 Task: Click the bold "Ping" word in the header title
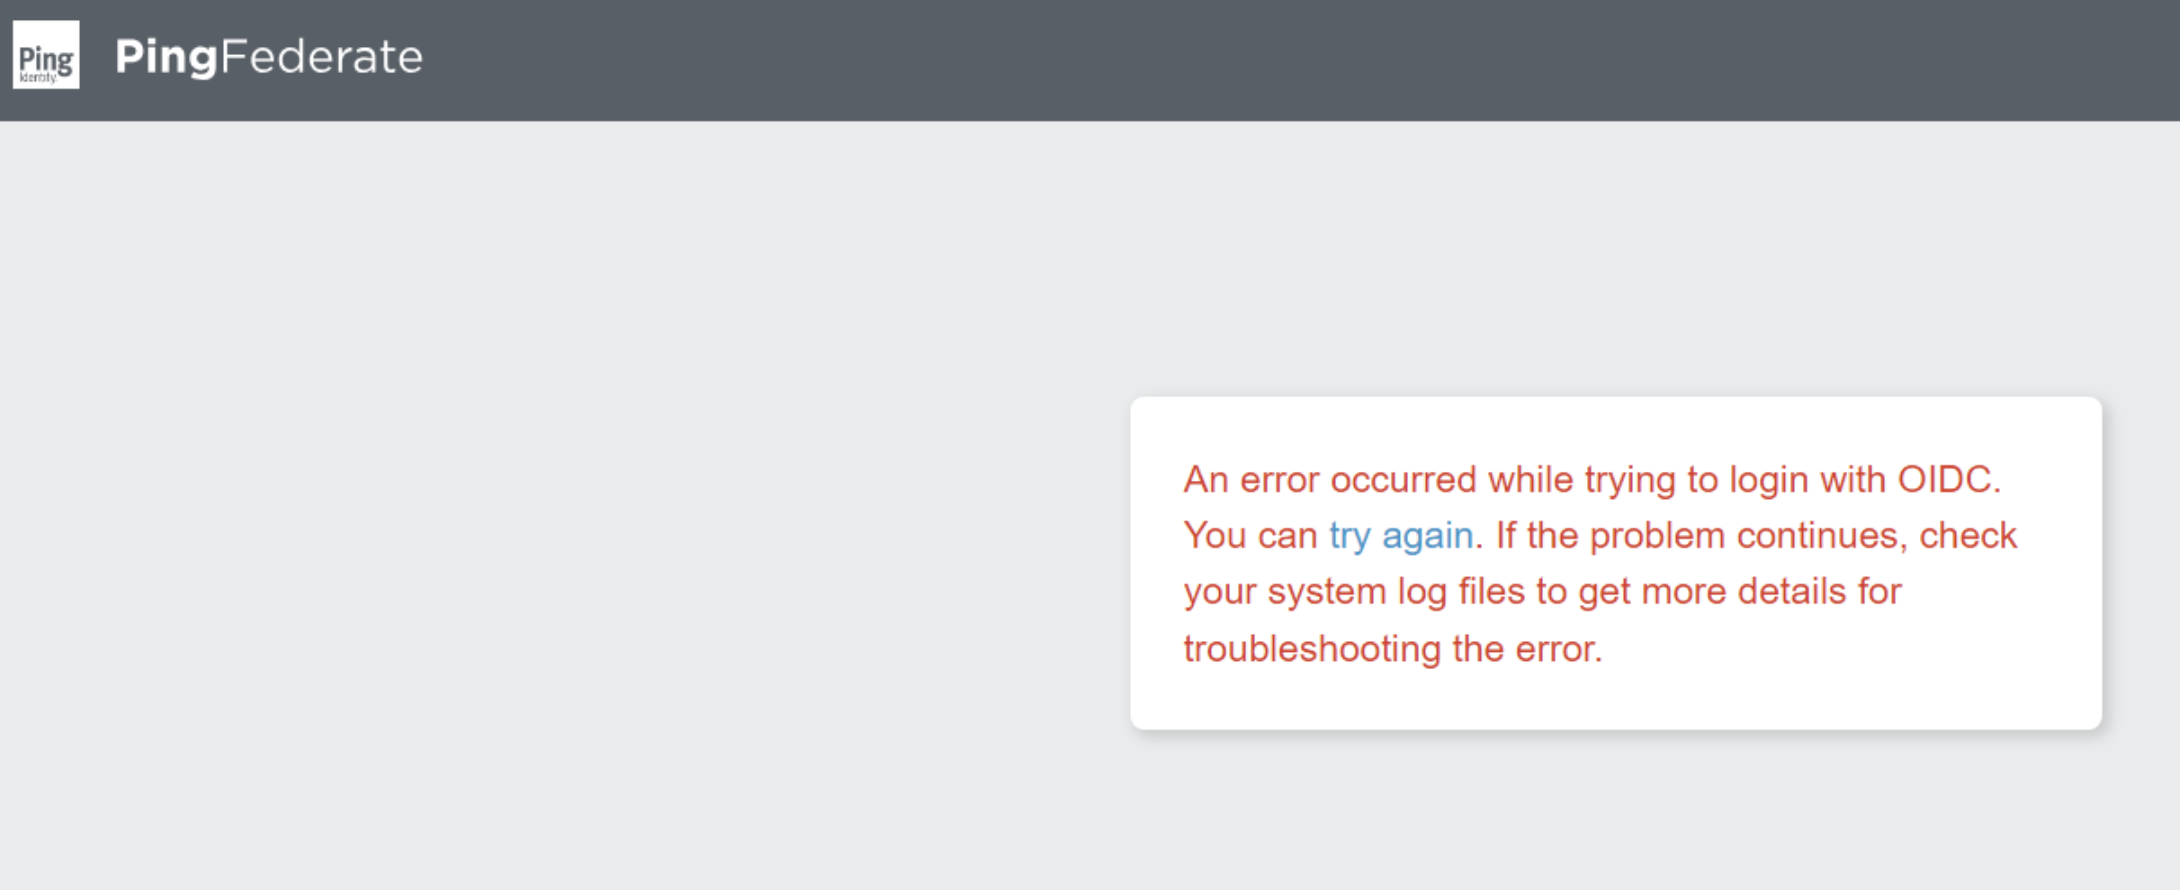click(166, 57)
